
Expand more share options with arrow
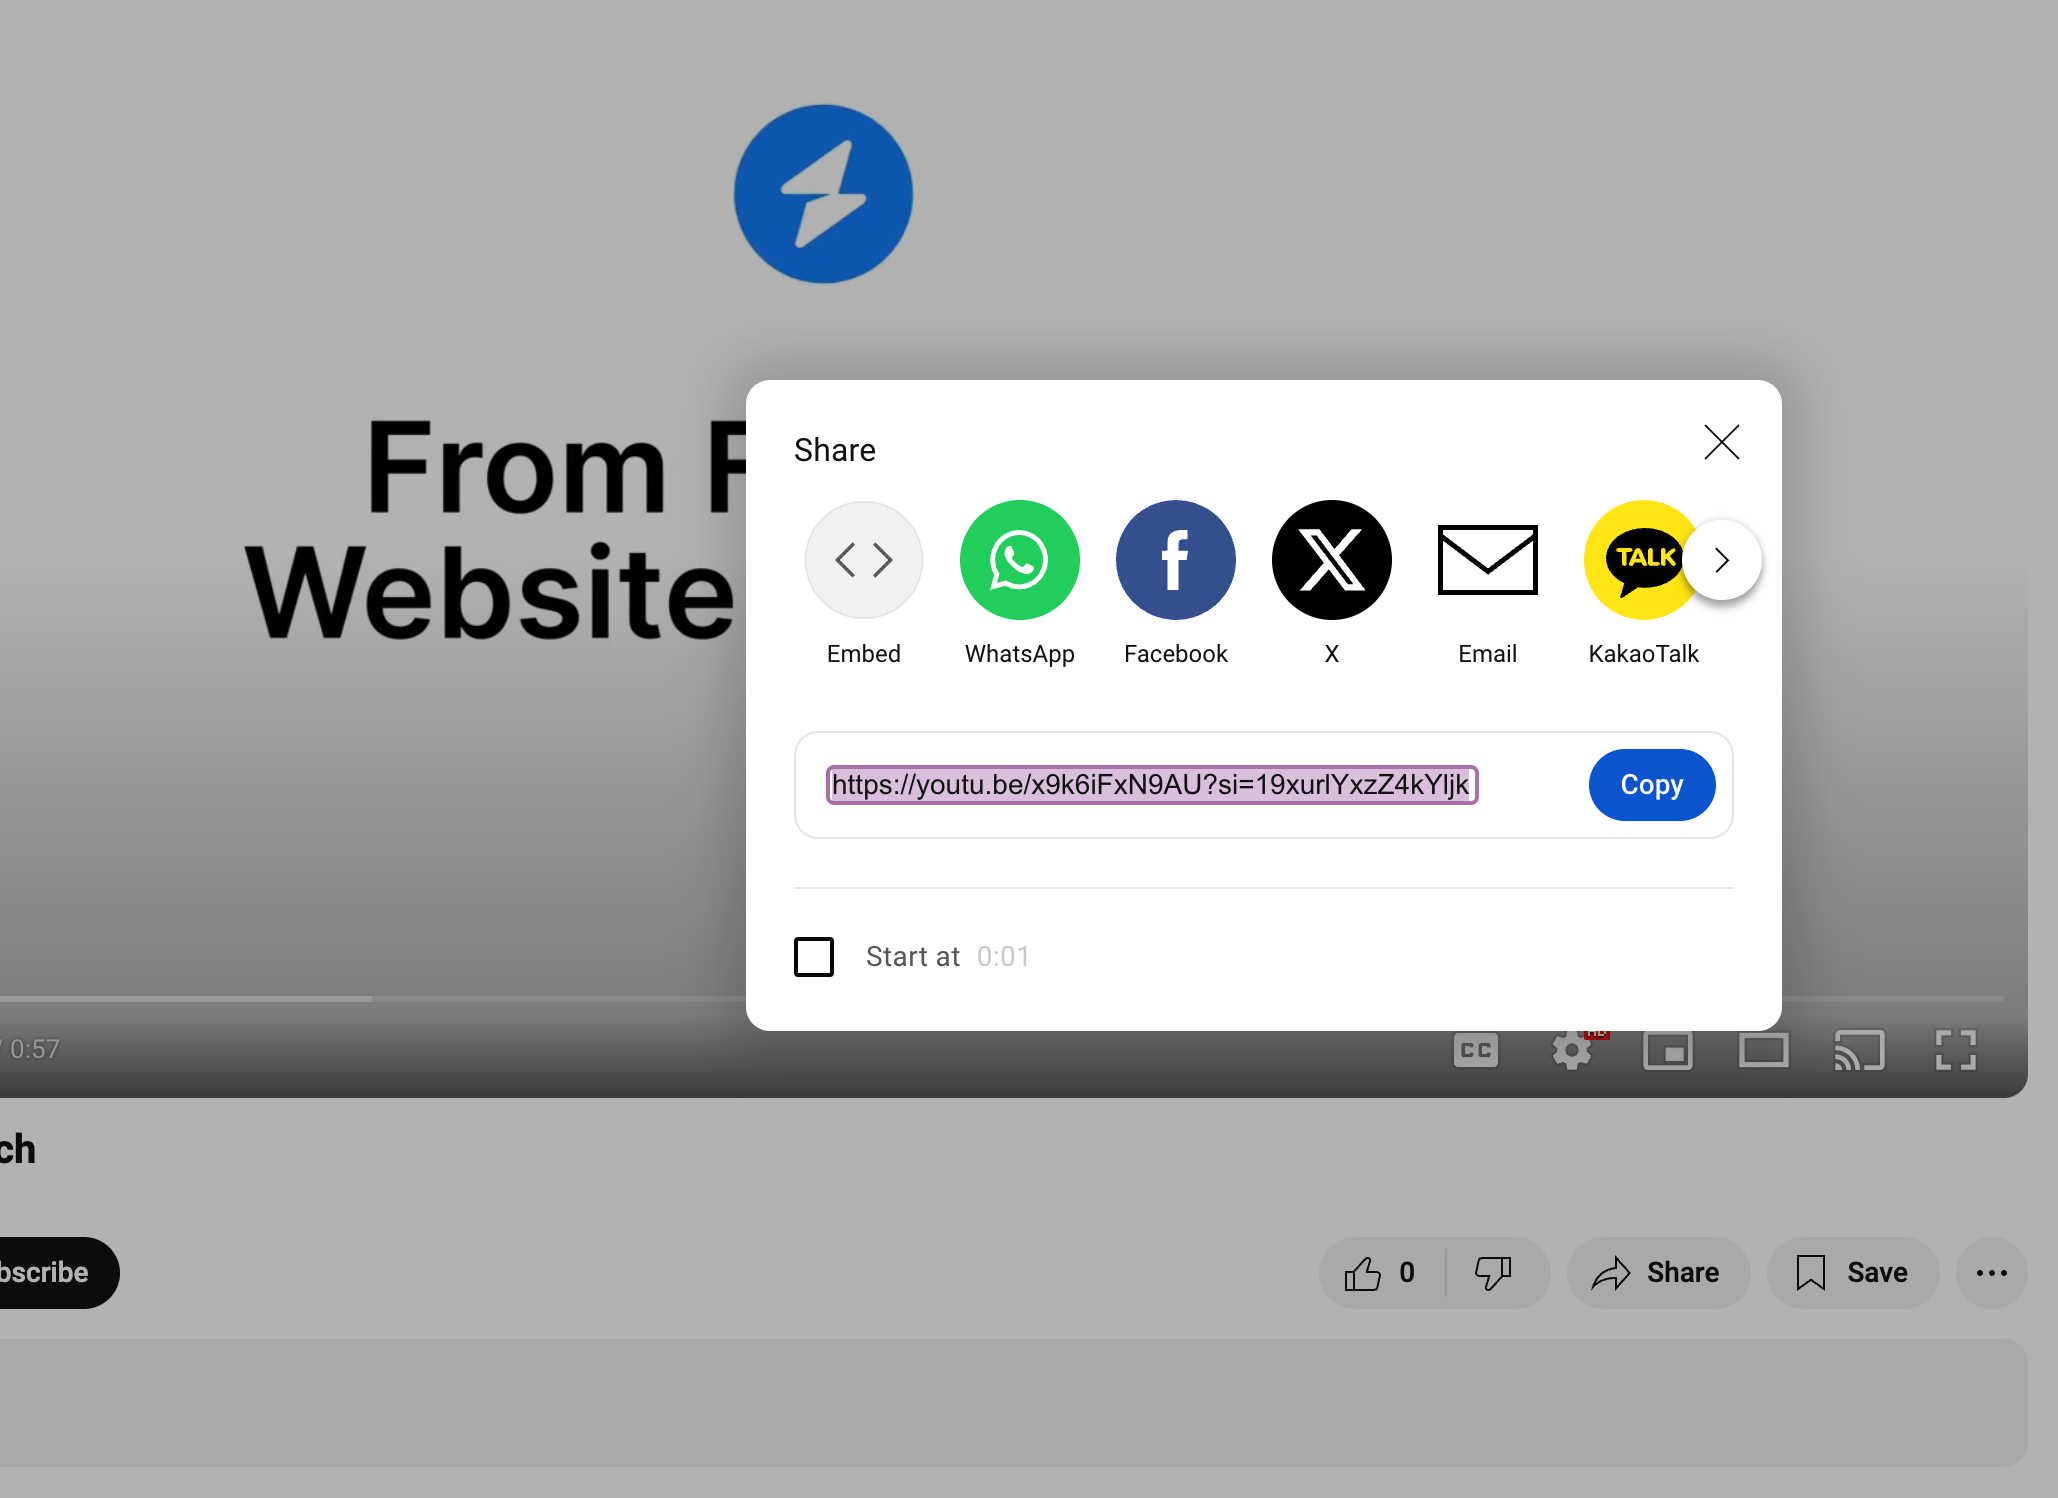point(1722,559)
